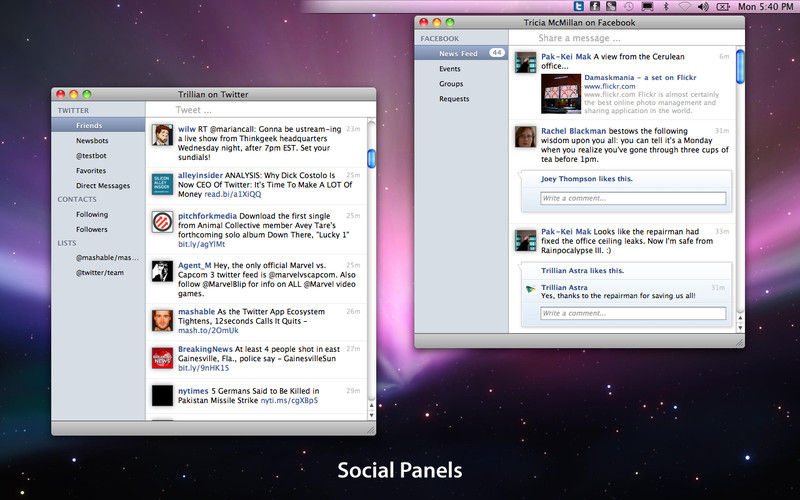Click the comment box under the Trillian Astra comment
Image resolution: width=800 pixels, height=500 pixels.
click(633, 313)
